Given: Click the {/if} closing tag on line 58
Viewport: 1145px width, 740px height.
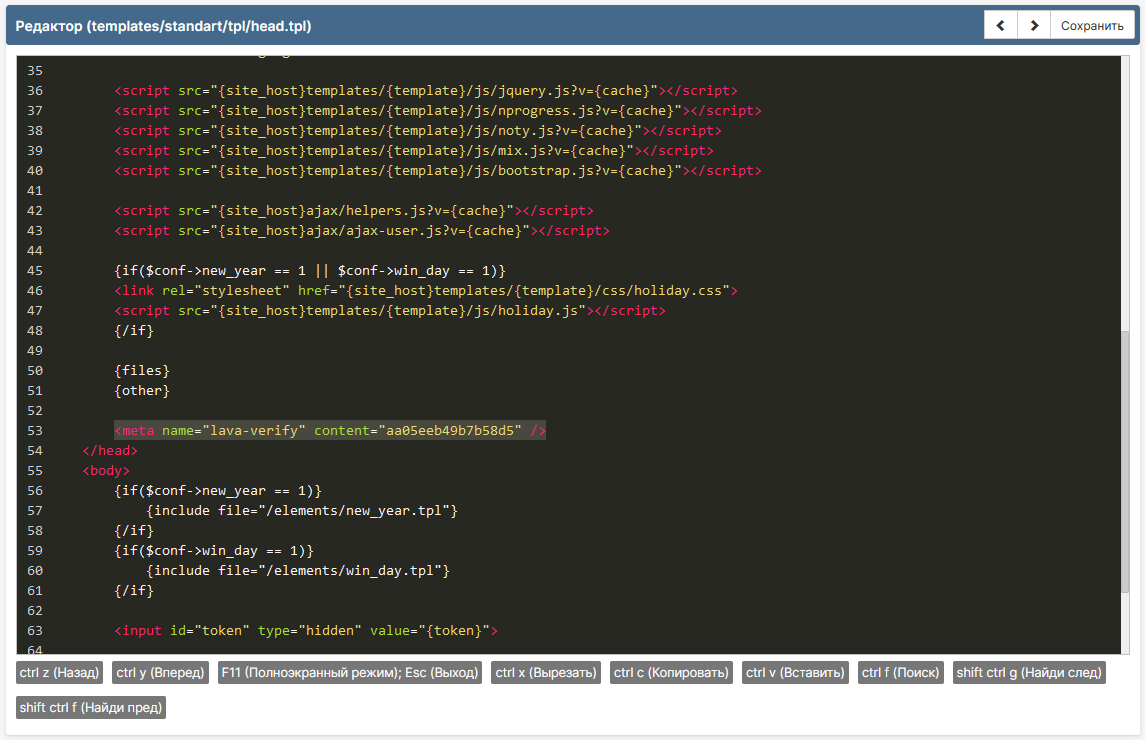Looking at the screenshot, I should [134, 530].
